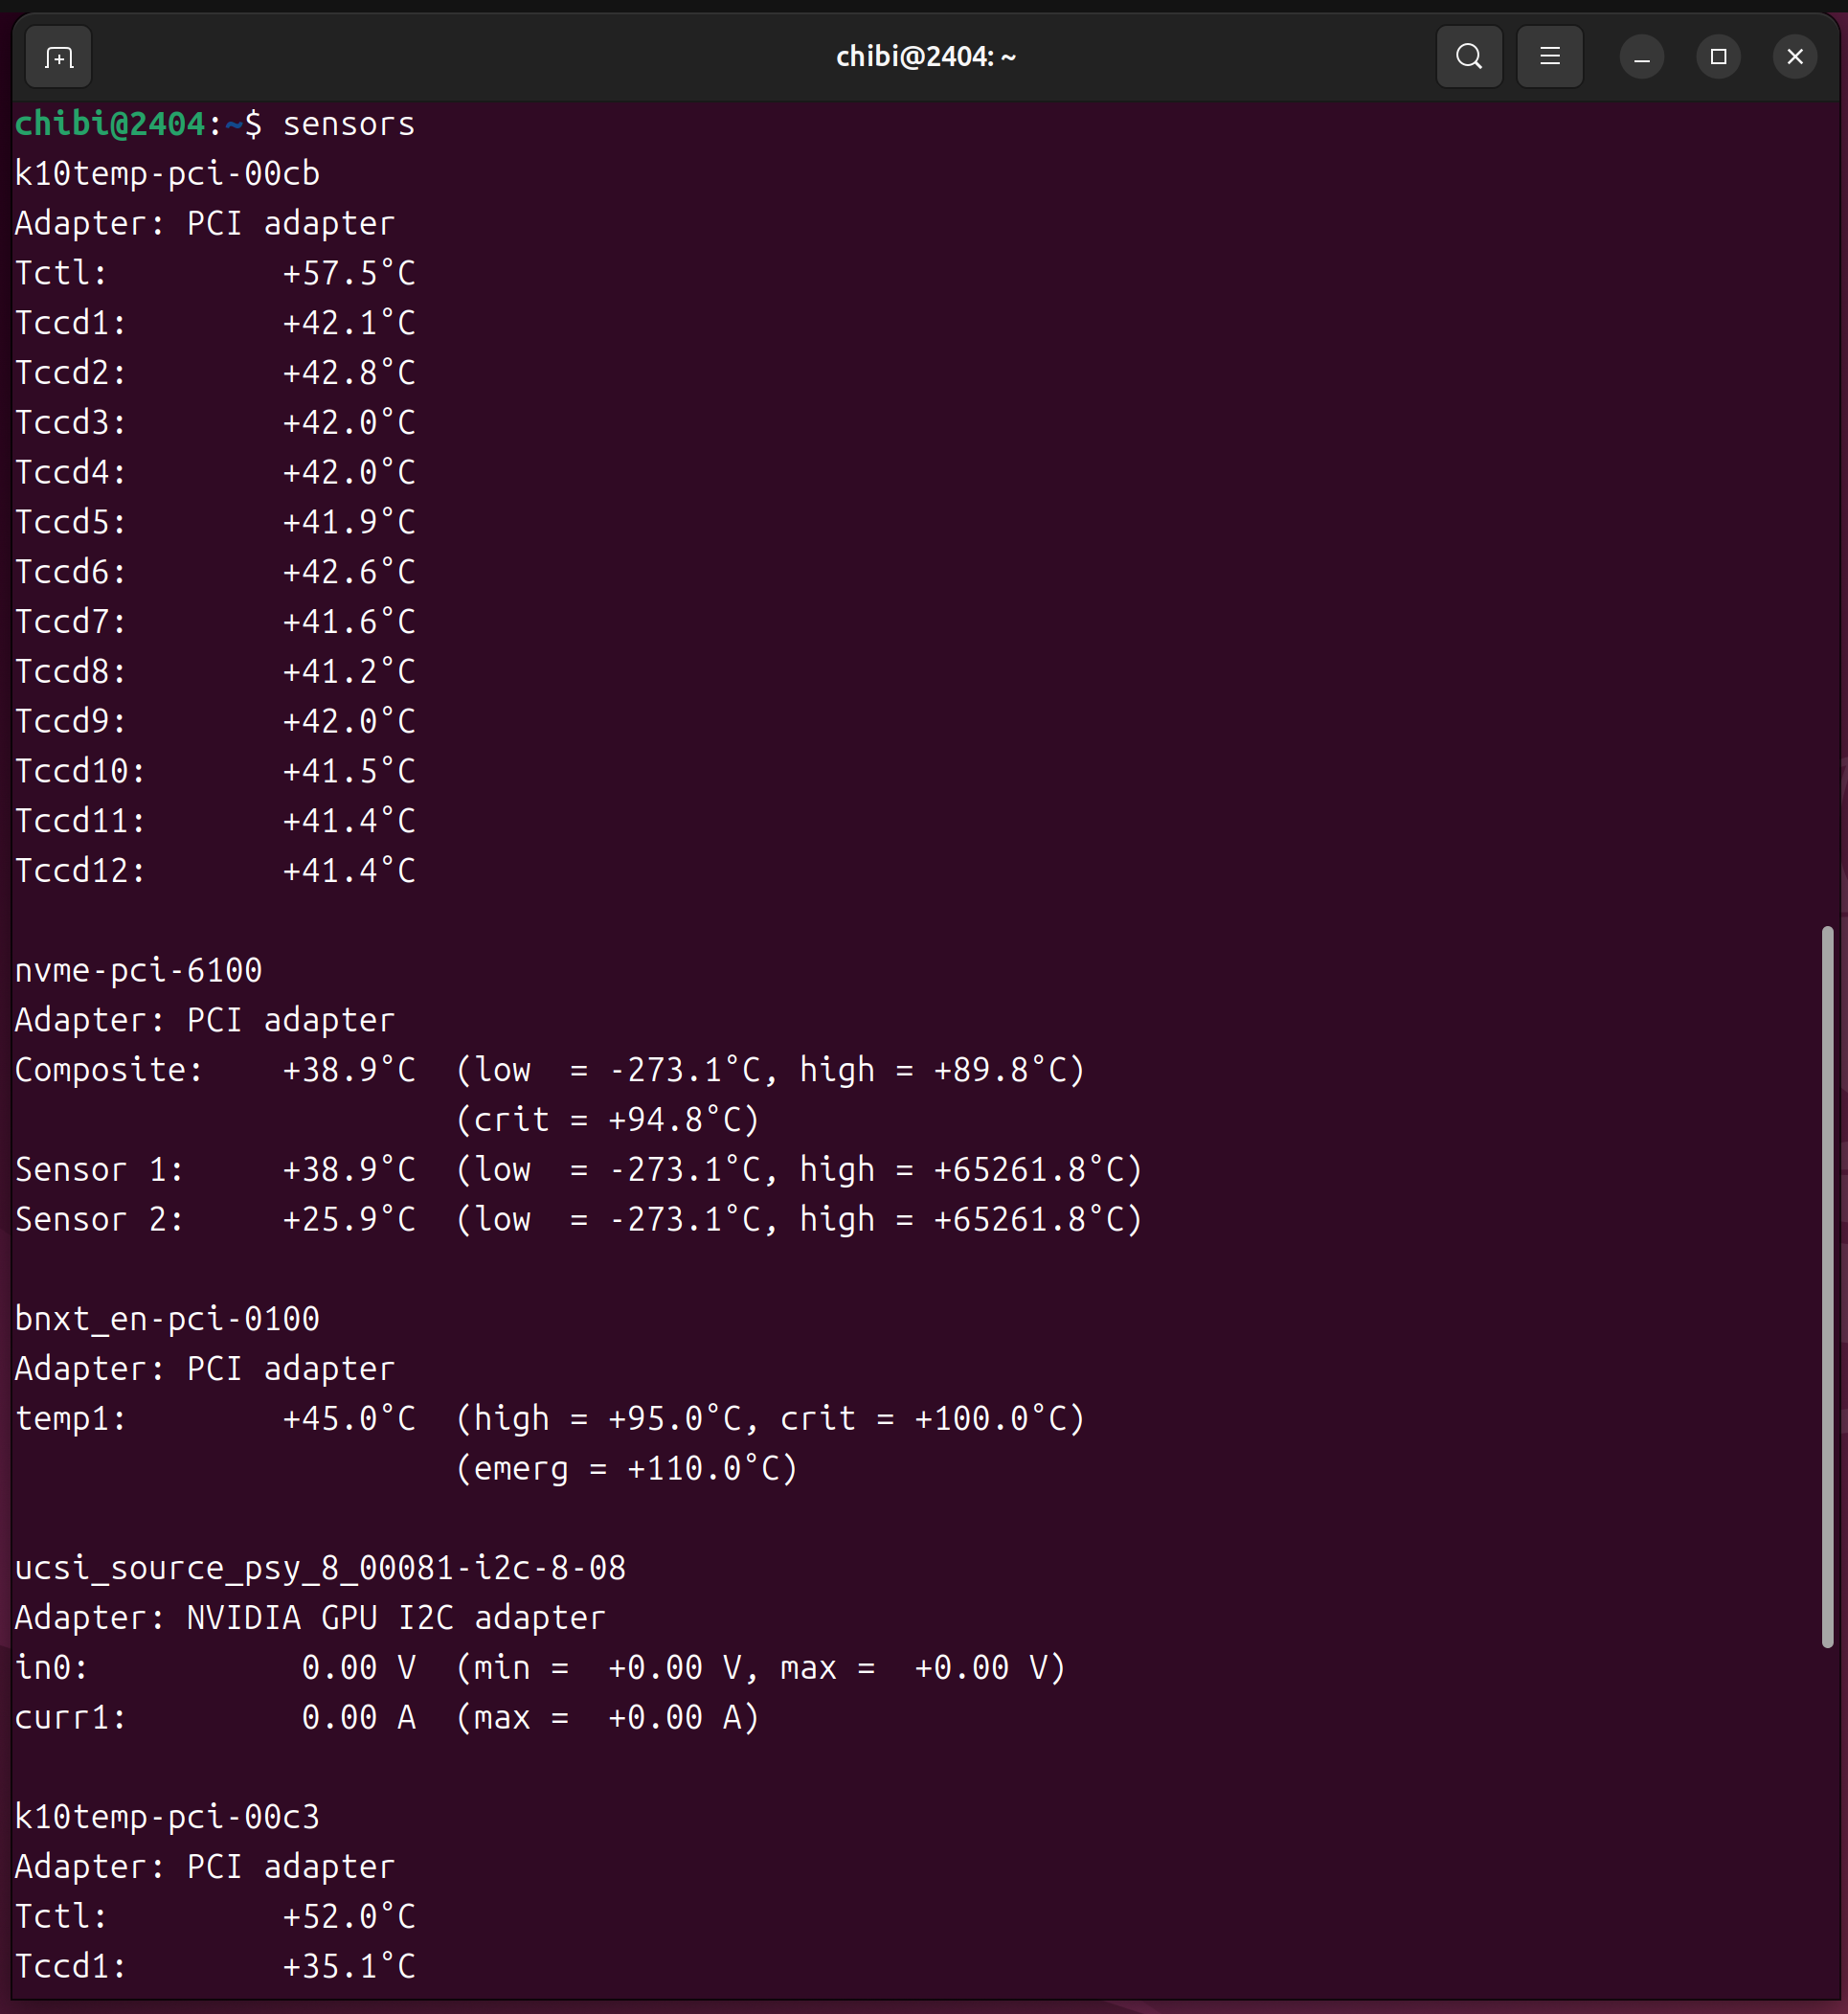
Task: Maximize the terminal window
Action: [1718, 57]
